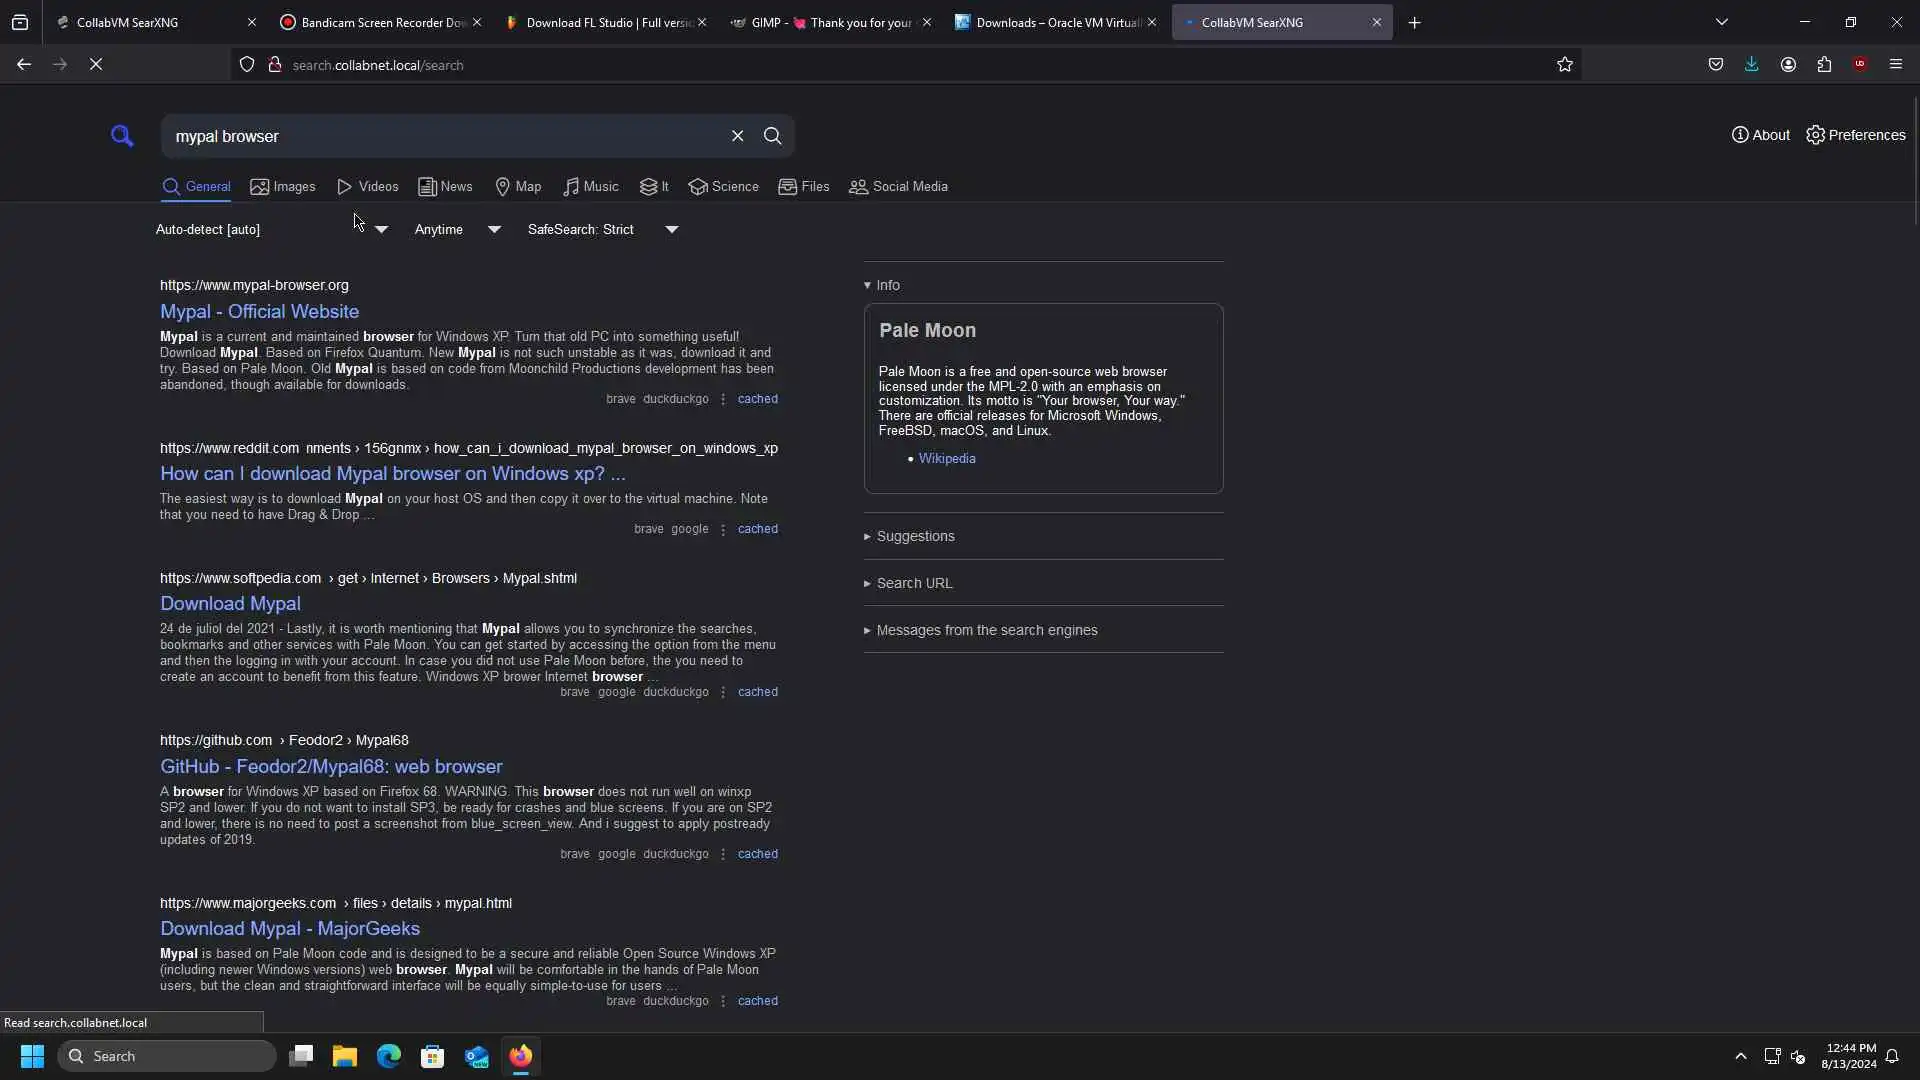1920x1080 pixels.
Task: Open the uBlock Origin extension icon
Action: [x=1859, y=65]
